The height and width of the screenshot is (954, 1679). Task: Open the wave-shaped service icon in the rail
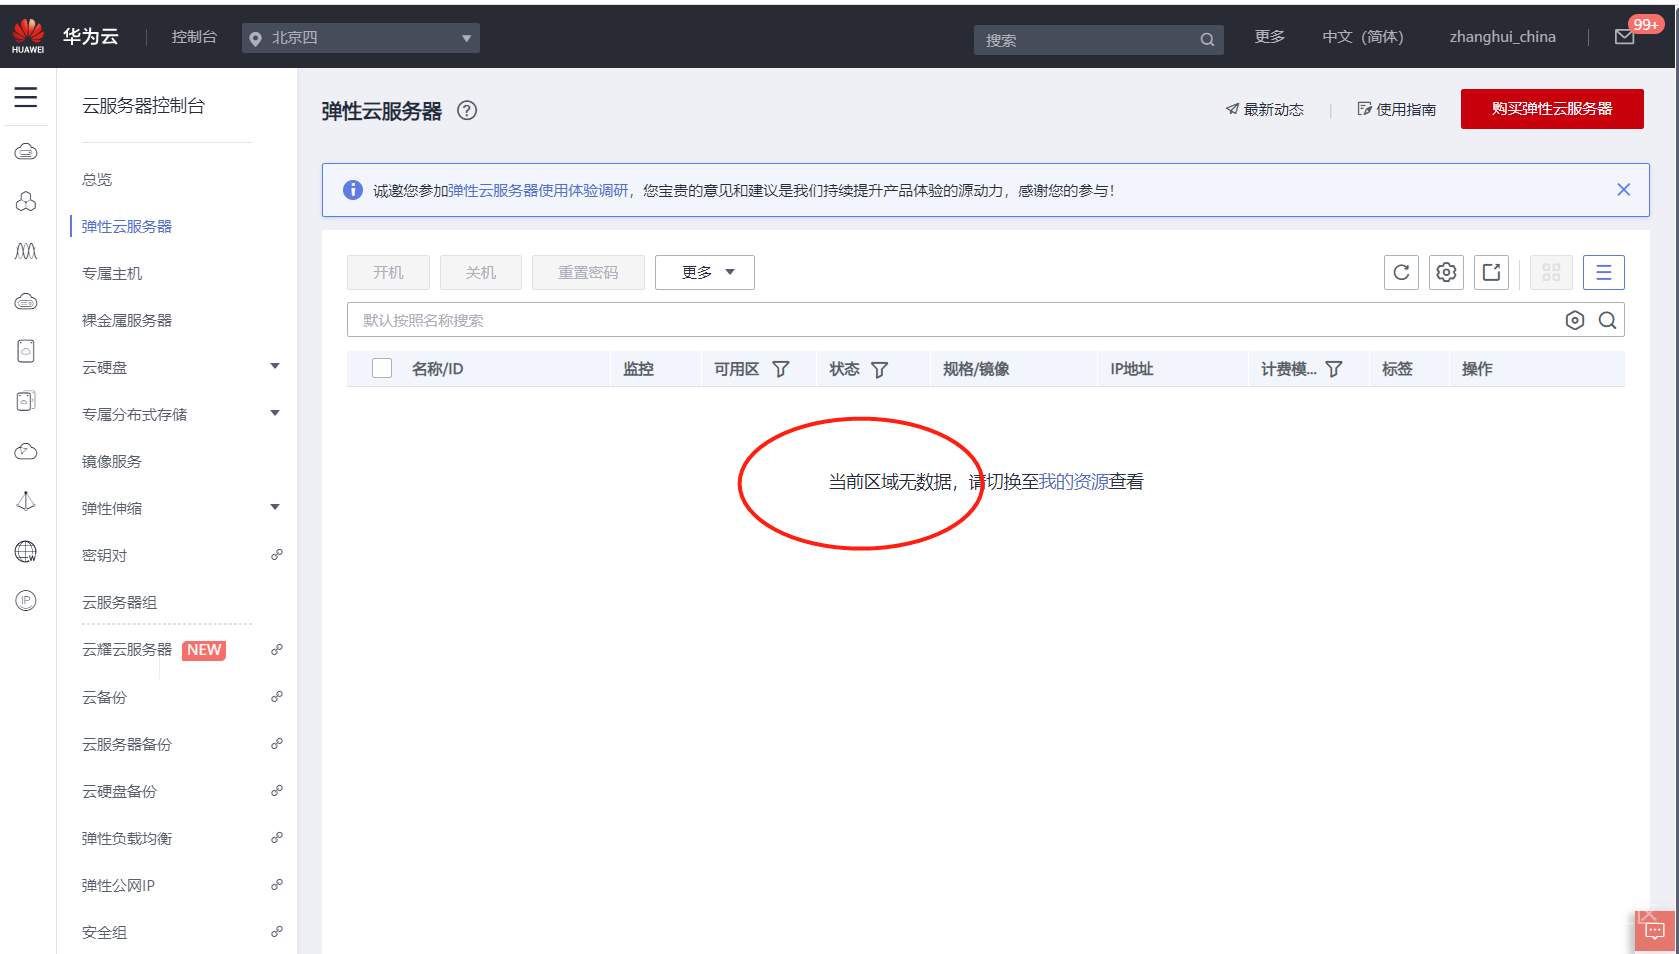click(26, 251)
